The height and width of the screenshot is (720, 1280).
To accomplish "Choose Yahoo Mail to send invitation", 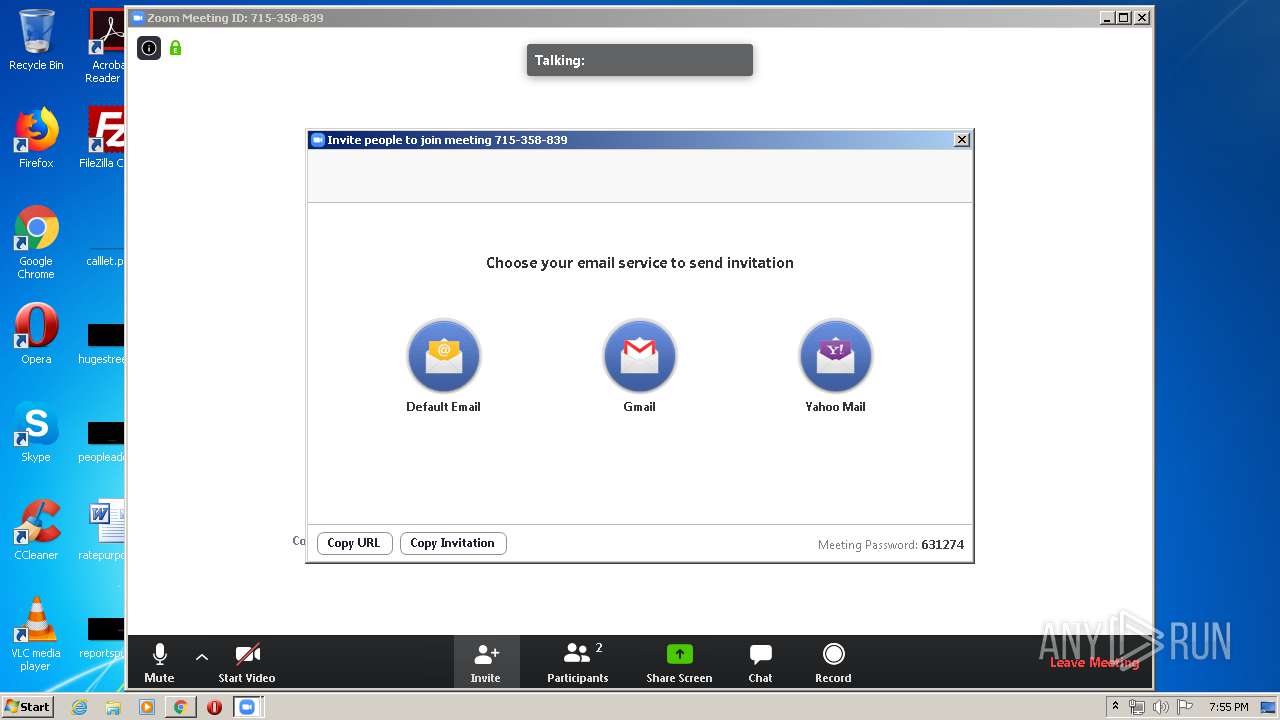I will pyautogui.click(x=835, y=365).
